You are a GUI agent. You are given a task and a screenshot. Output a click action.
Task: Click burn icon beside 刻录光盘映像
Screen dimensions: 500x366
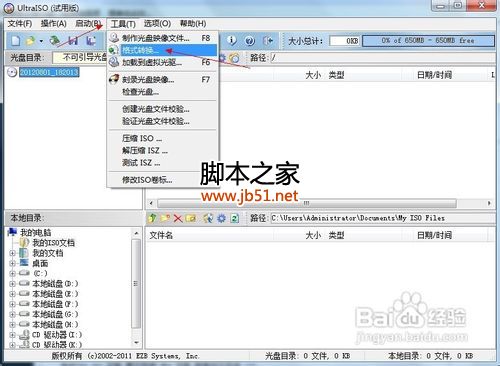pos(114,79)
